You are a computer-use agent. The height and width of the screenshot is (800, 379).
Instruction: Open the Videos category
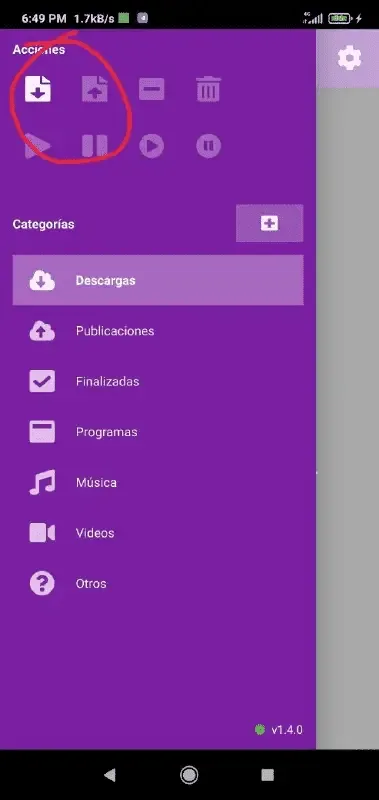click(158, 533)
